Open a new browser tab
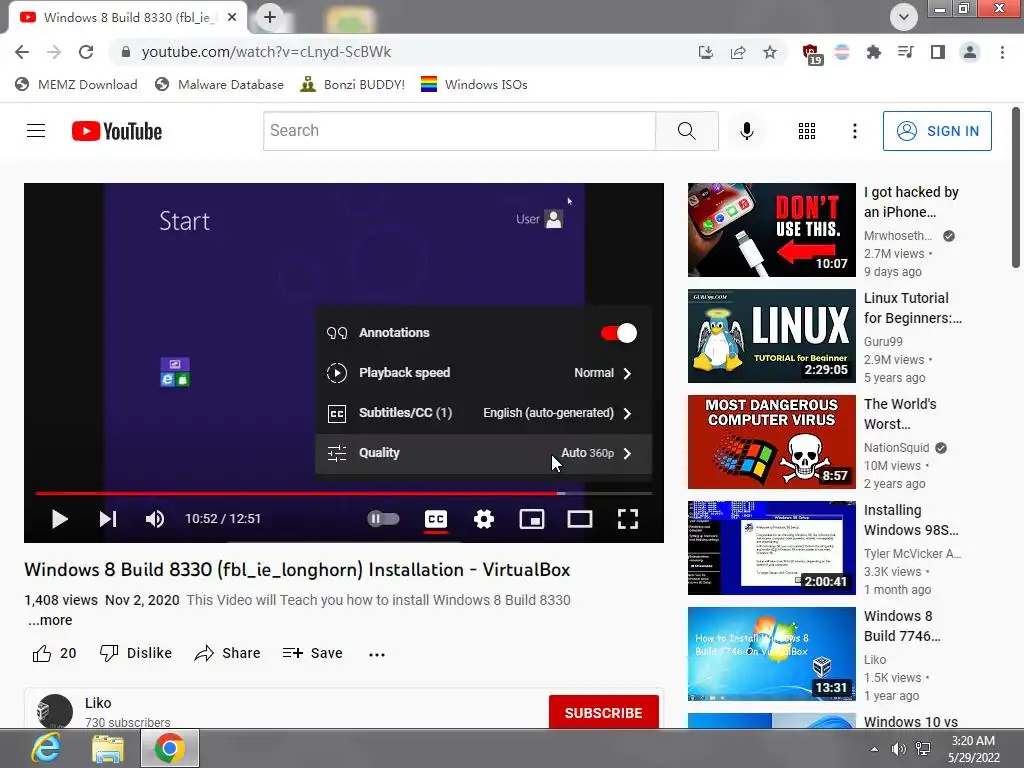The image size is (1024, 768). [270, 18]
